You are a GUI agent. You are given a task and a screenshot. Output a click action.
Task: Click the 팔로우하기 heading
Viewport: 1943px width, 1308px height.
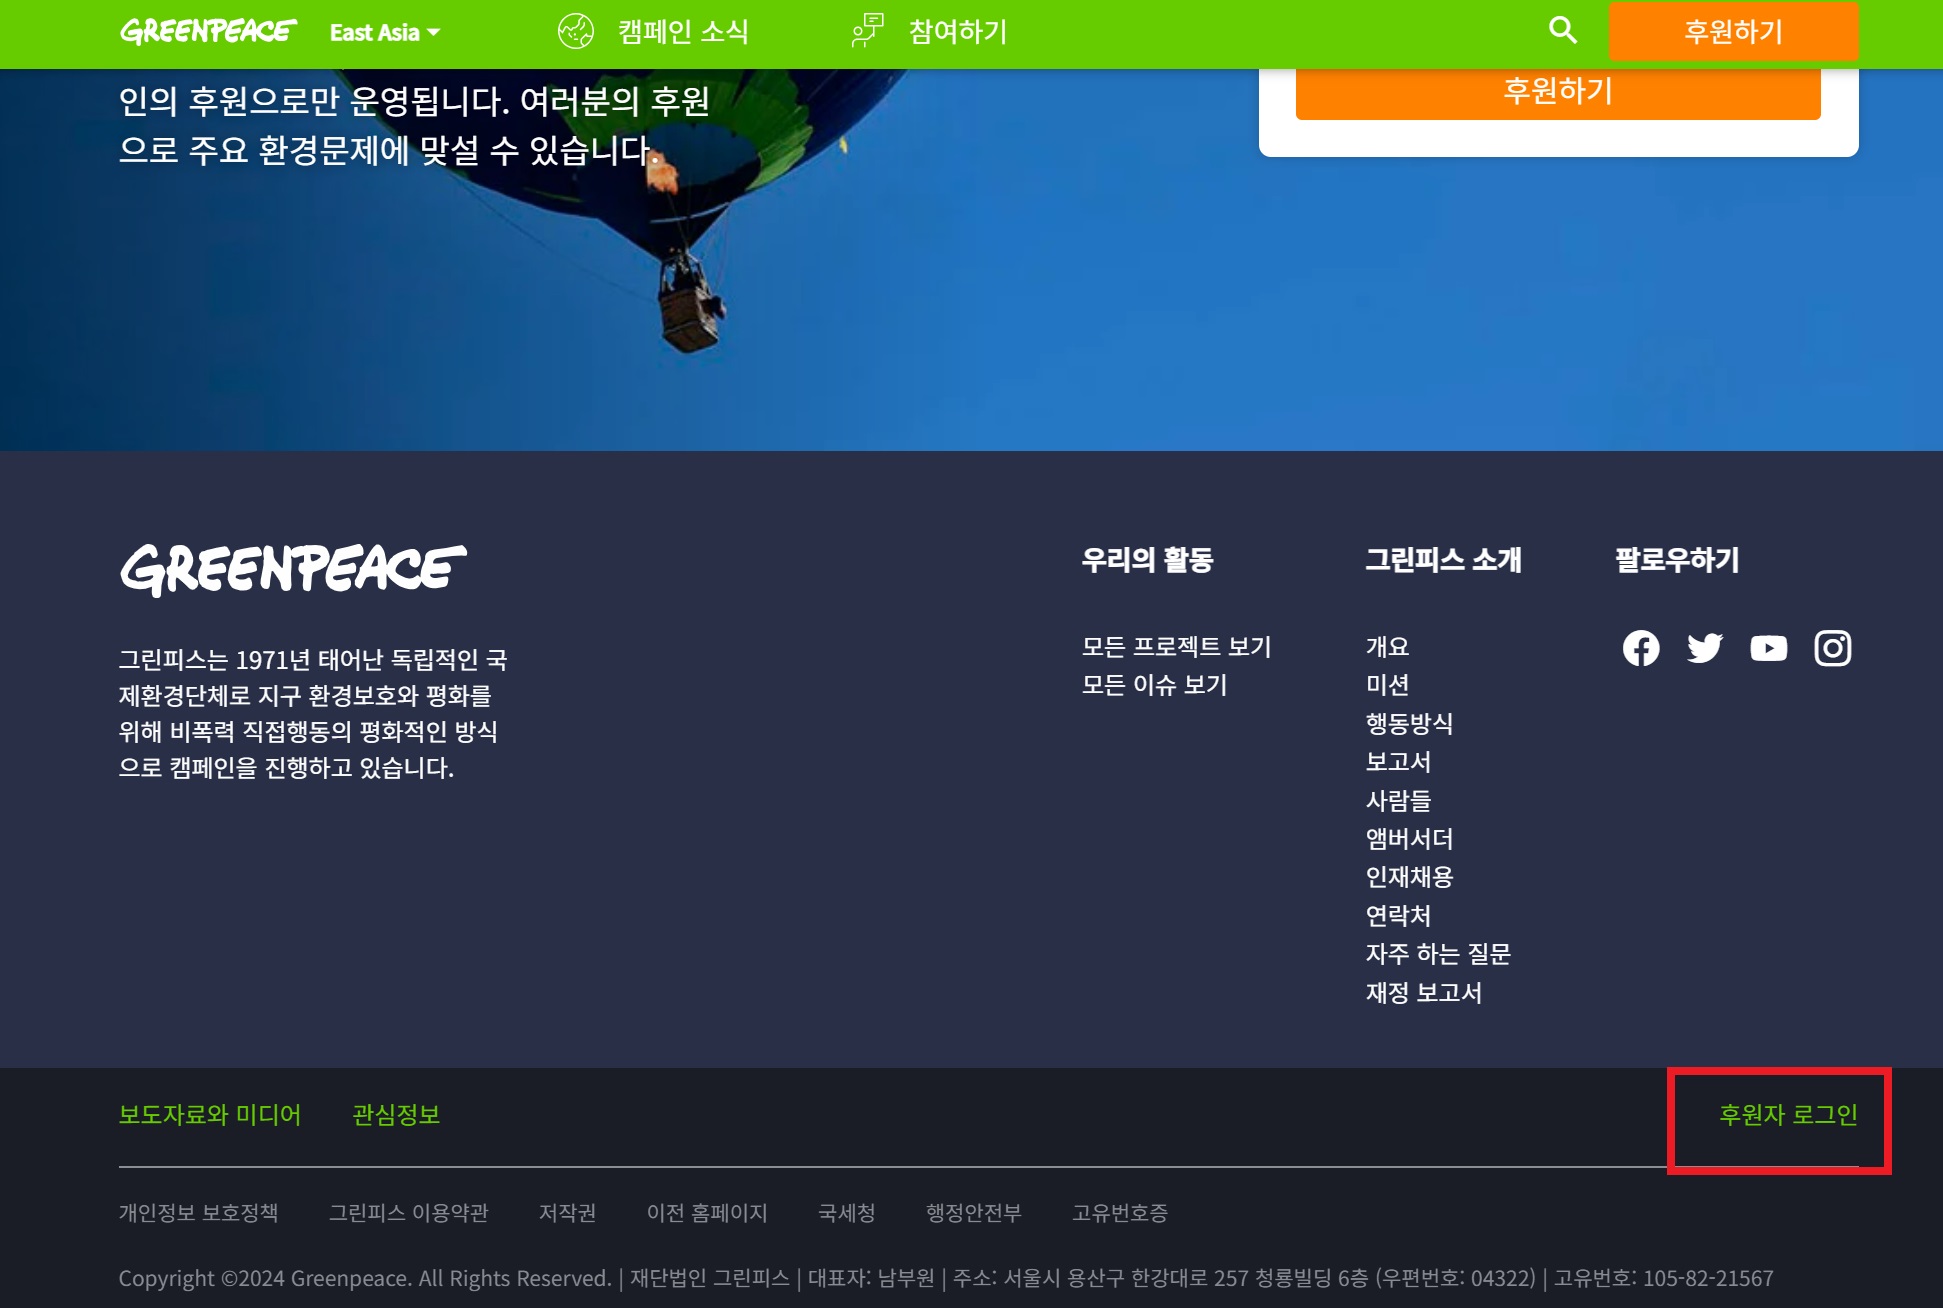1677,560
